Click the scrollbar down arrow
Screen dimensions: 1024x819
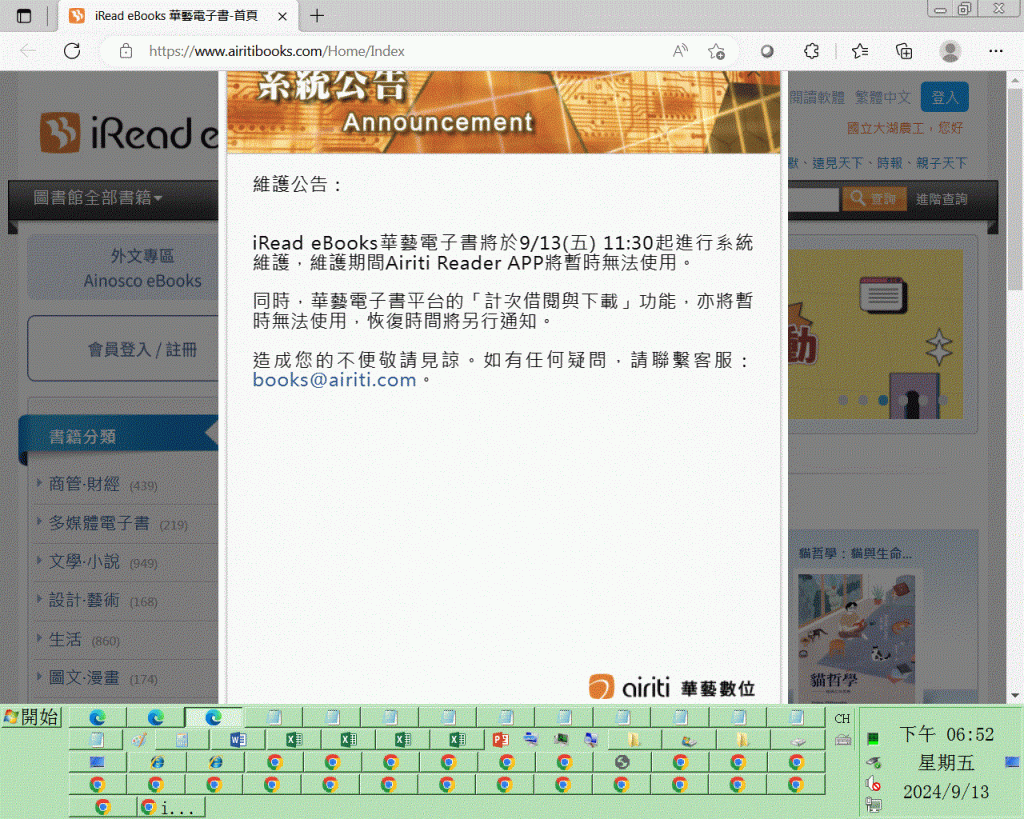[1014, 695]
